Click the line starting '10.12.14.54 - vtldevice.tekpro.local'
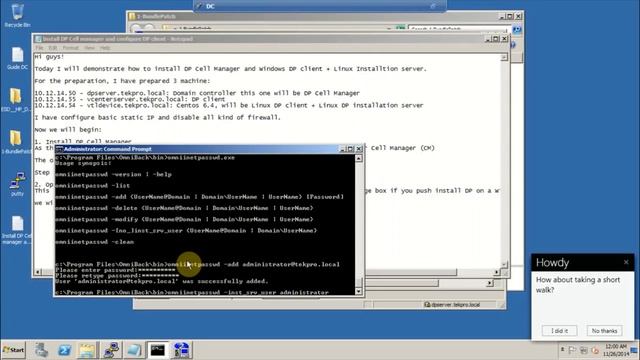Image resolution: width=640 pixels, height=360 pixels. [229, 105]
